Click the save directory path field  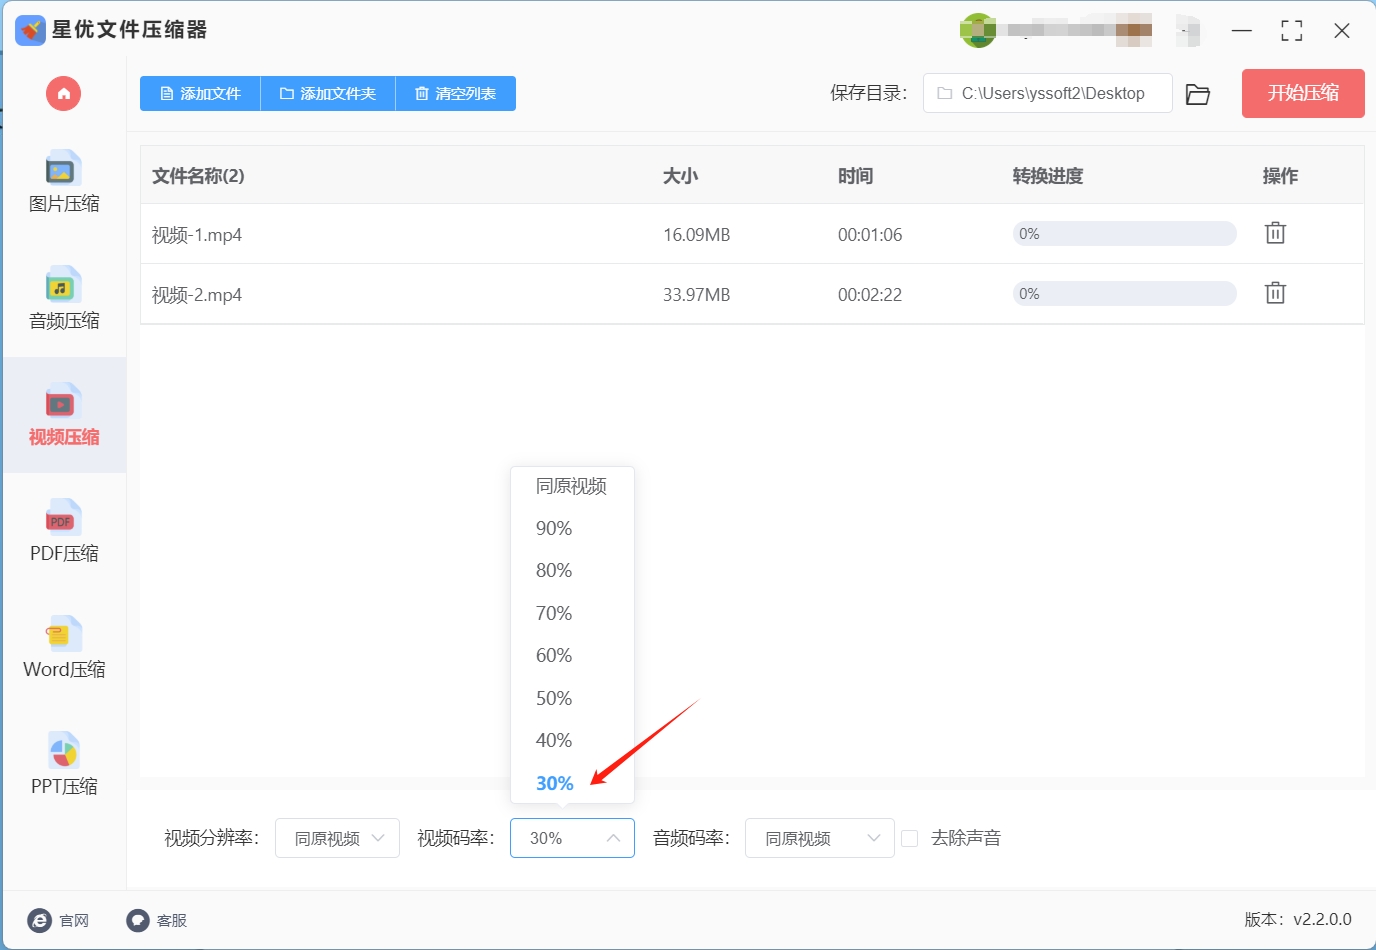(1047, 93)
